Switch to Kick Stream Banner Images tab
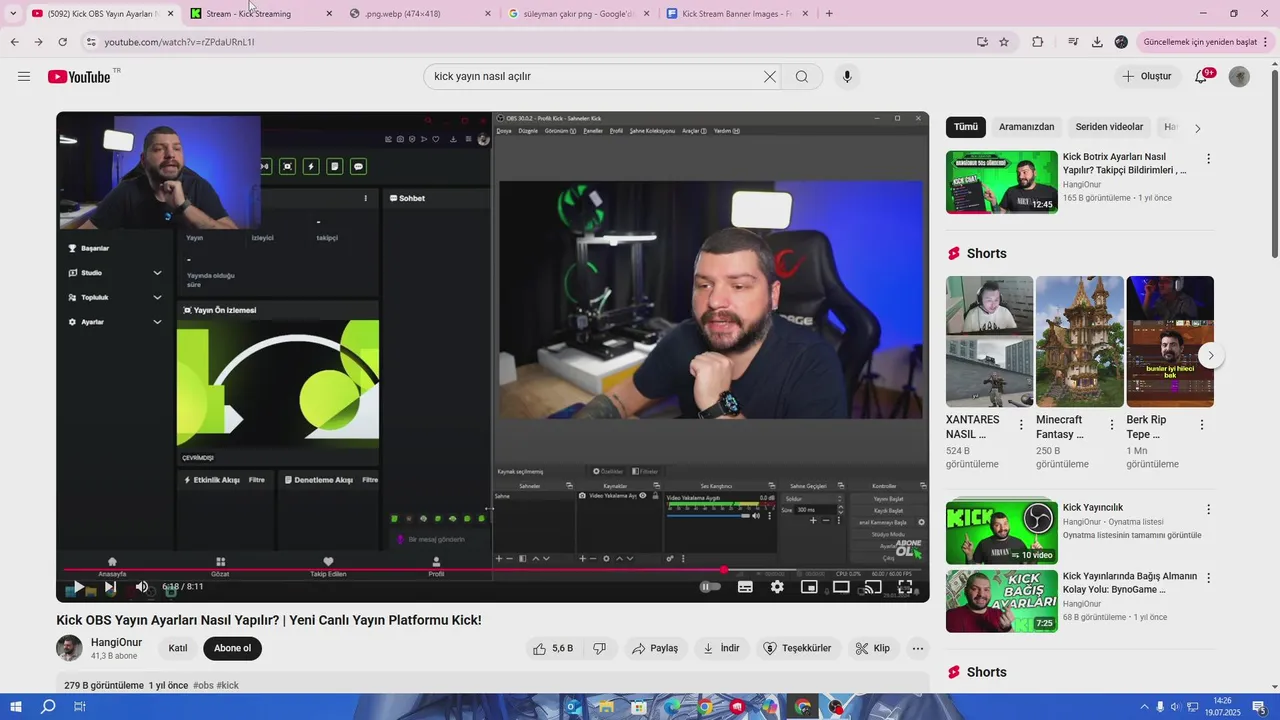 pyautogui.click(x=738, y=14)
